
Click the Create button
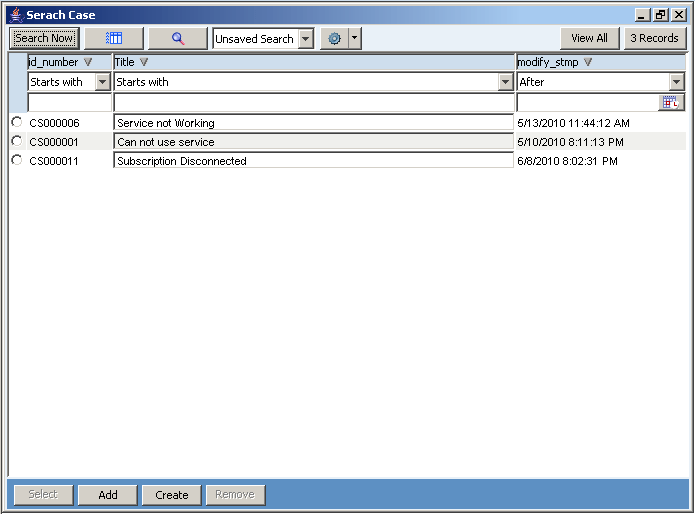point(172,494)
